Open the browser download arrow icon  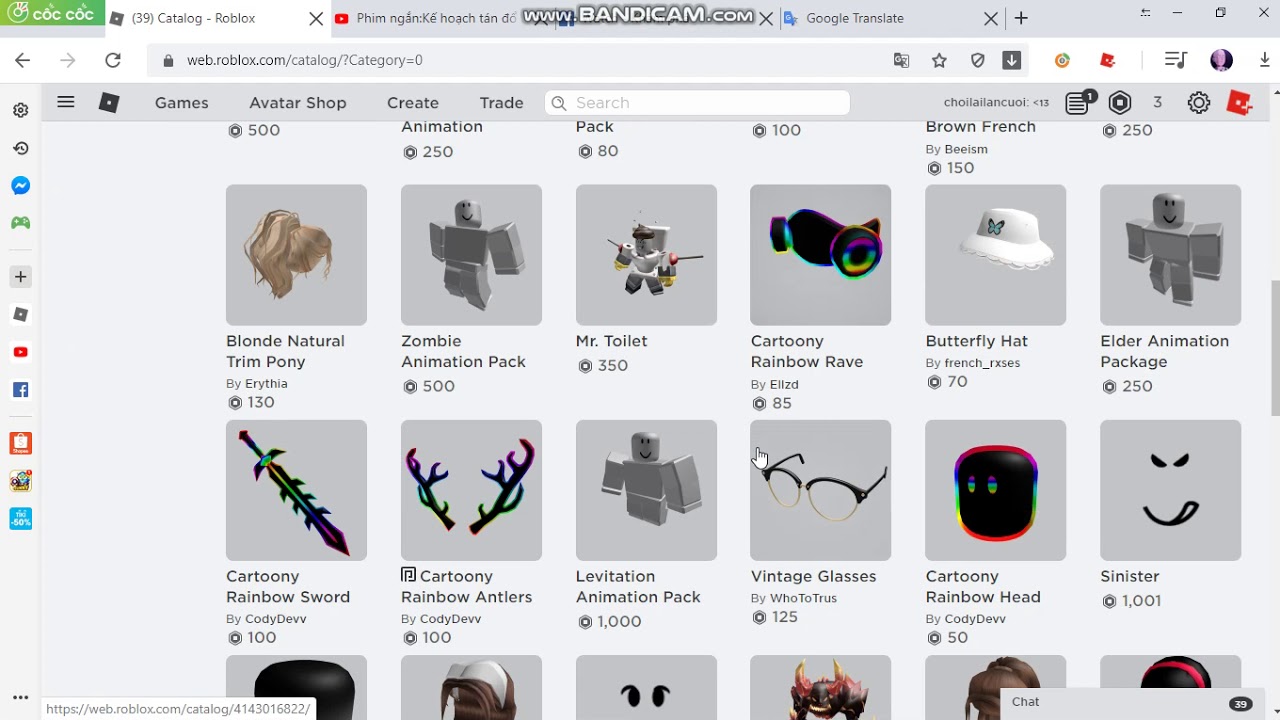[1012, 60]
